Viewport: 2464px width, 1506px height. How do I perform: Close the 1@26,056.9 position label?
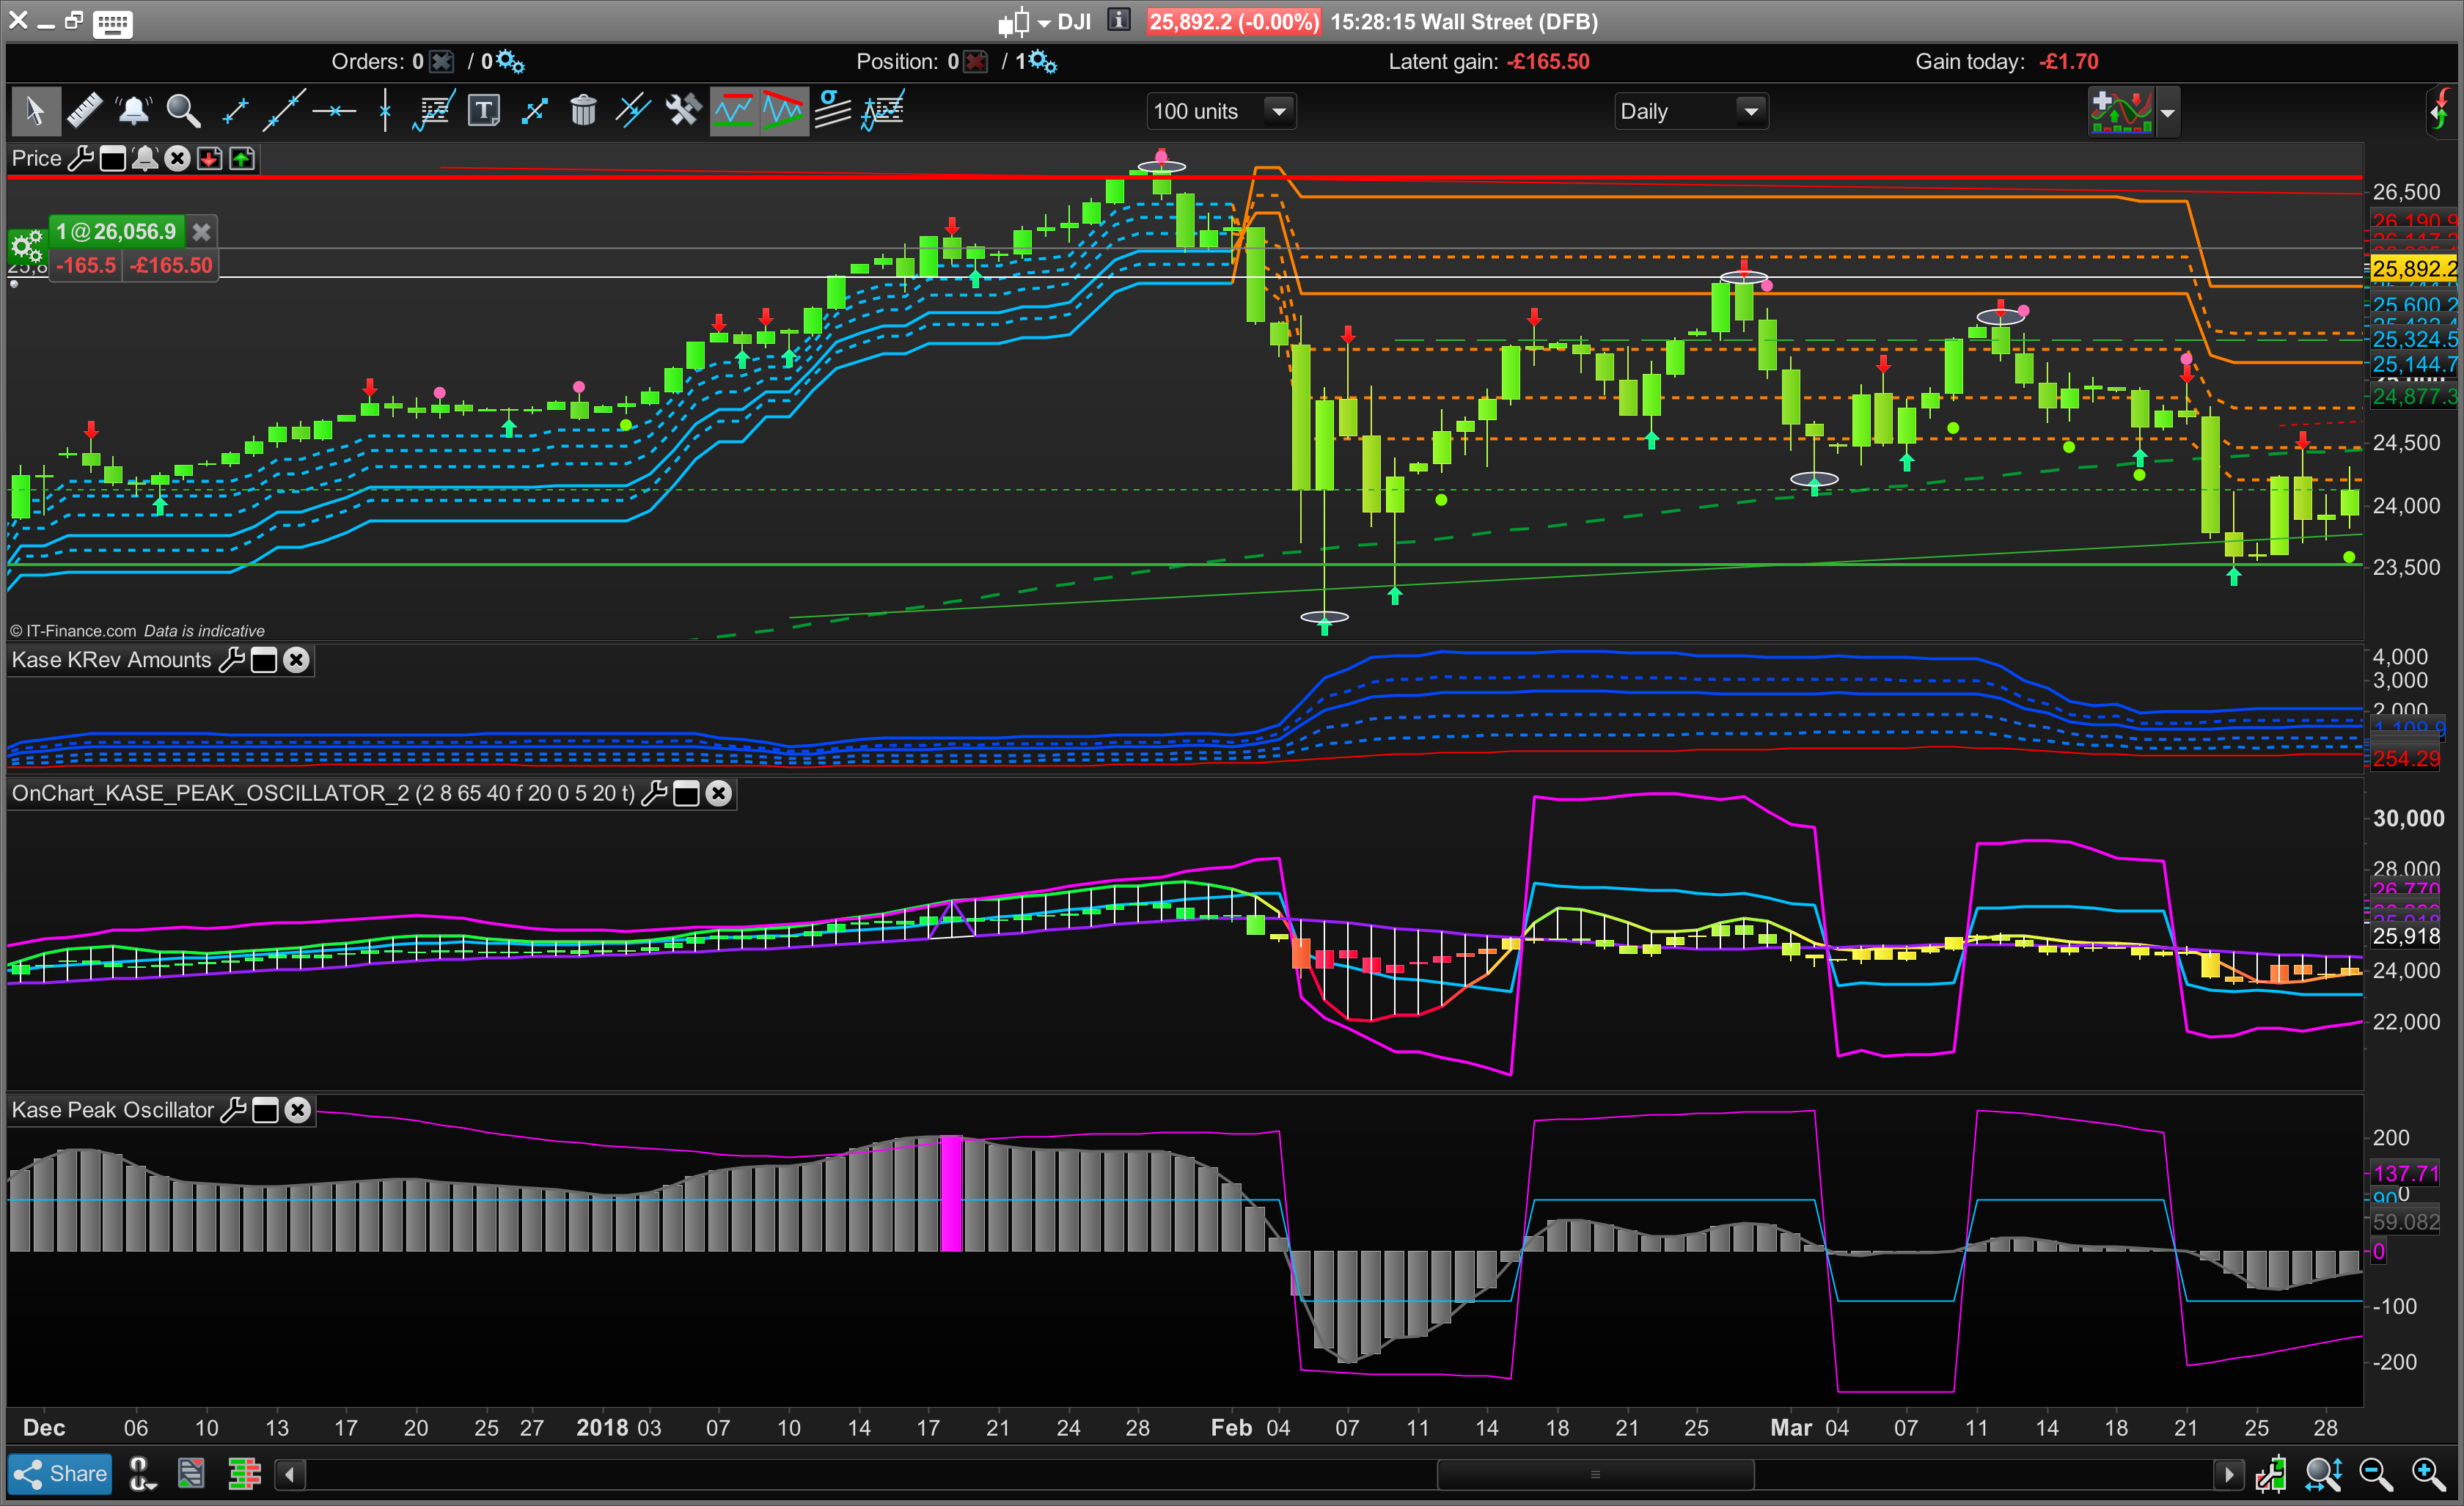[201, 232]
